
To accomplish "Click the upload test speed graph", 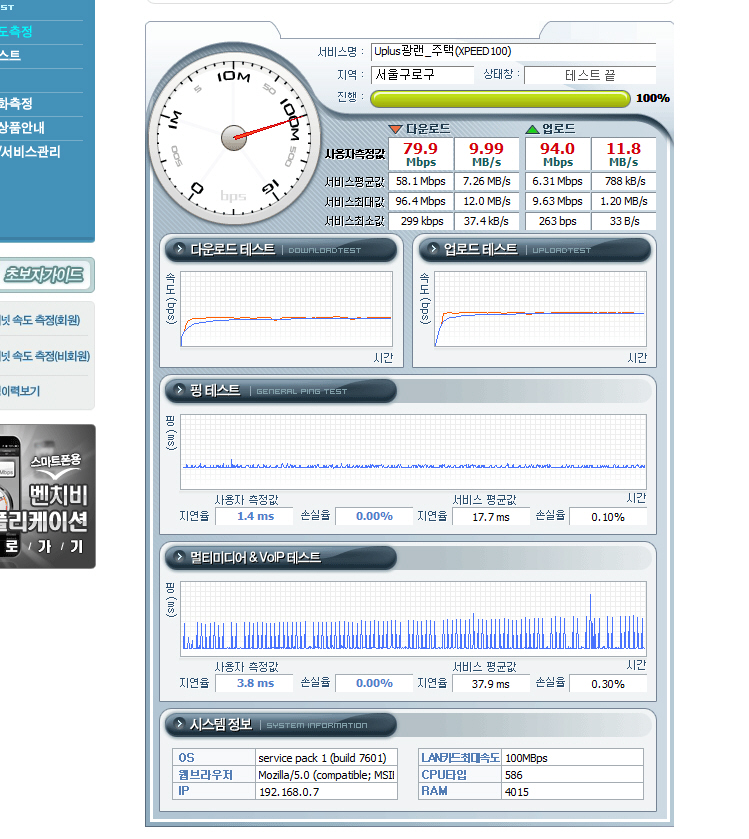I will coord(540,309).
